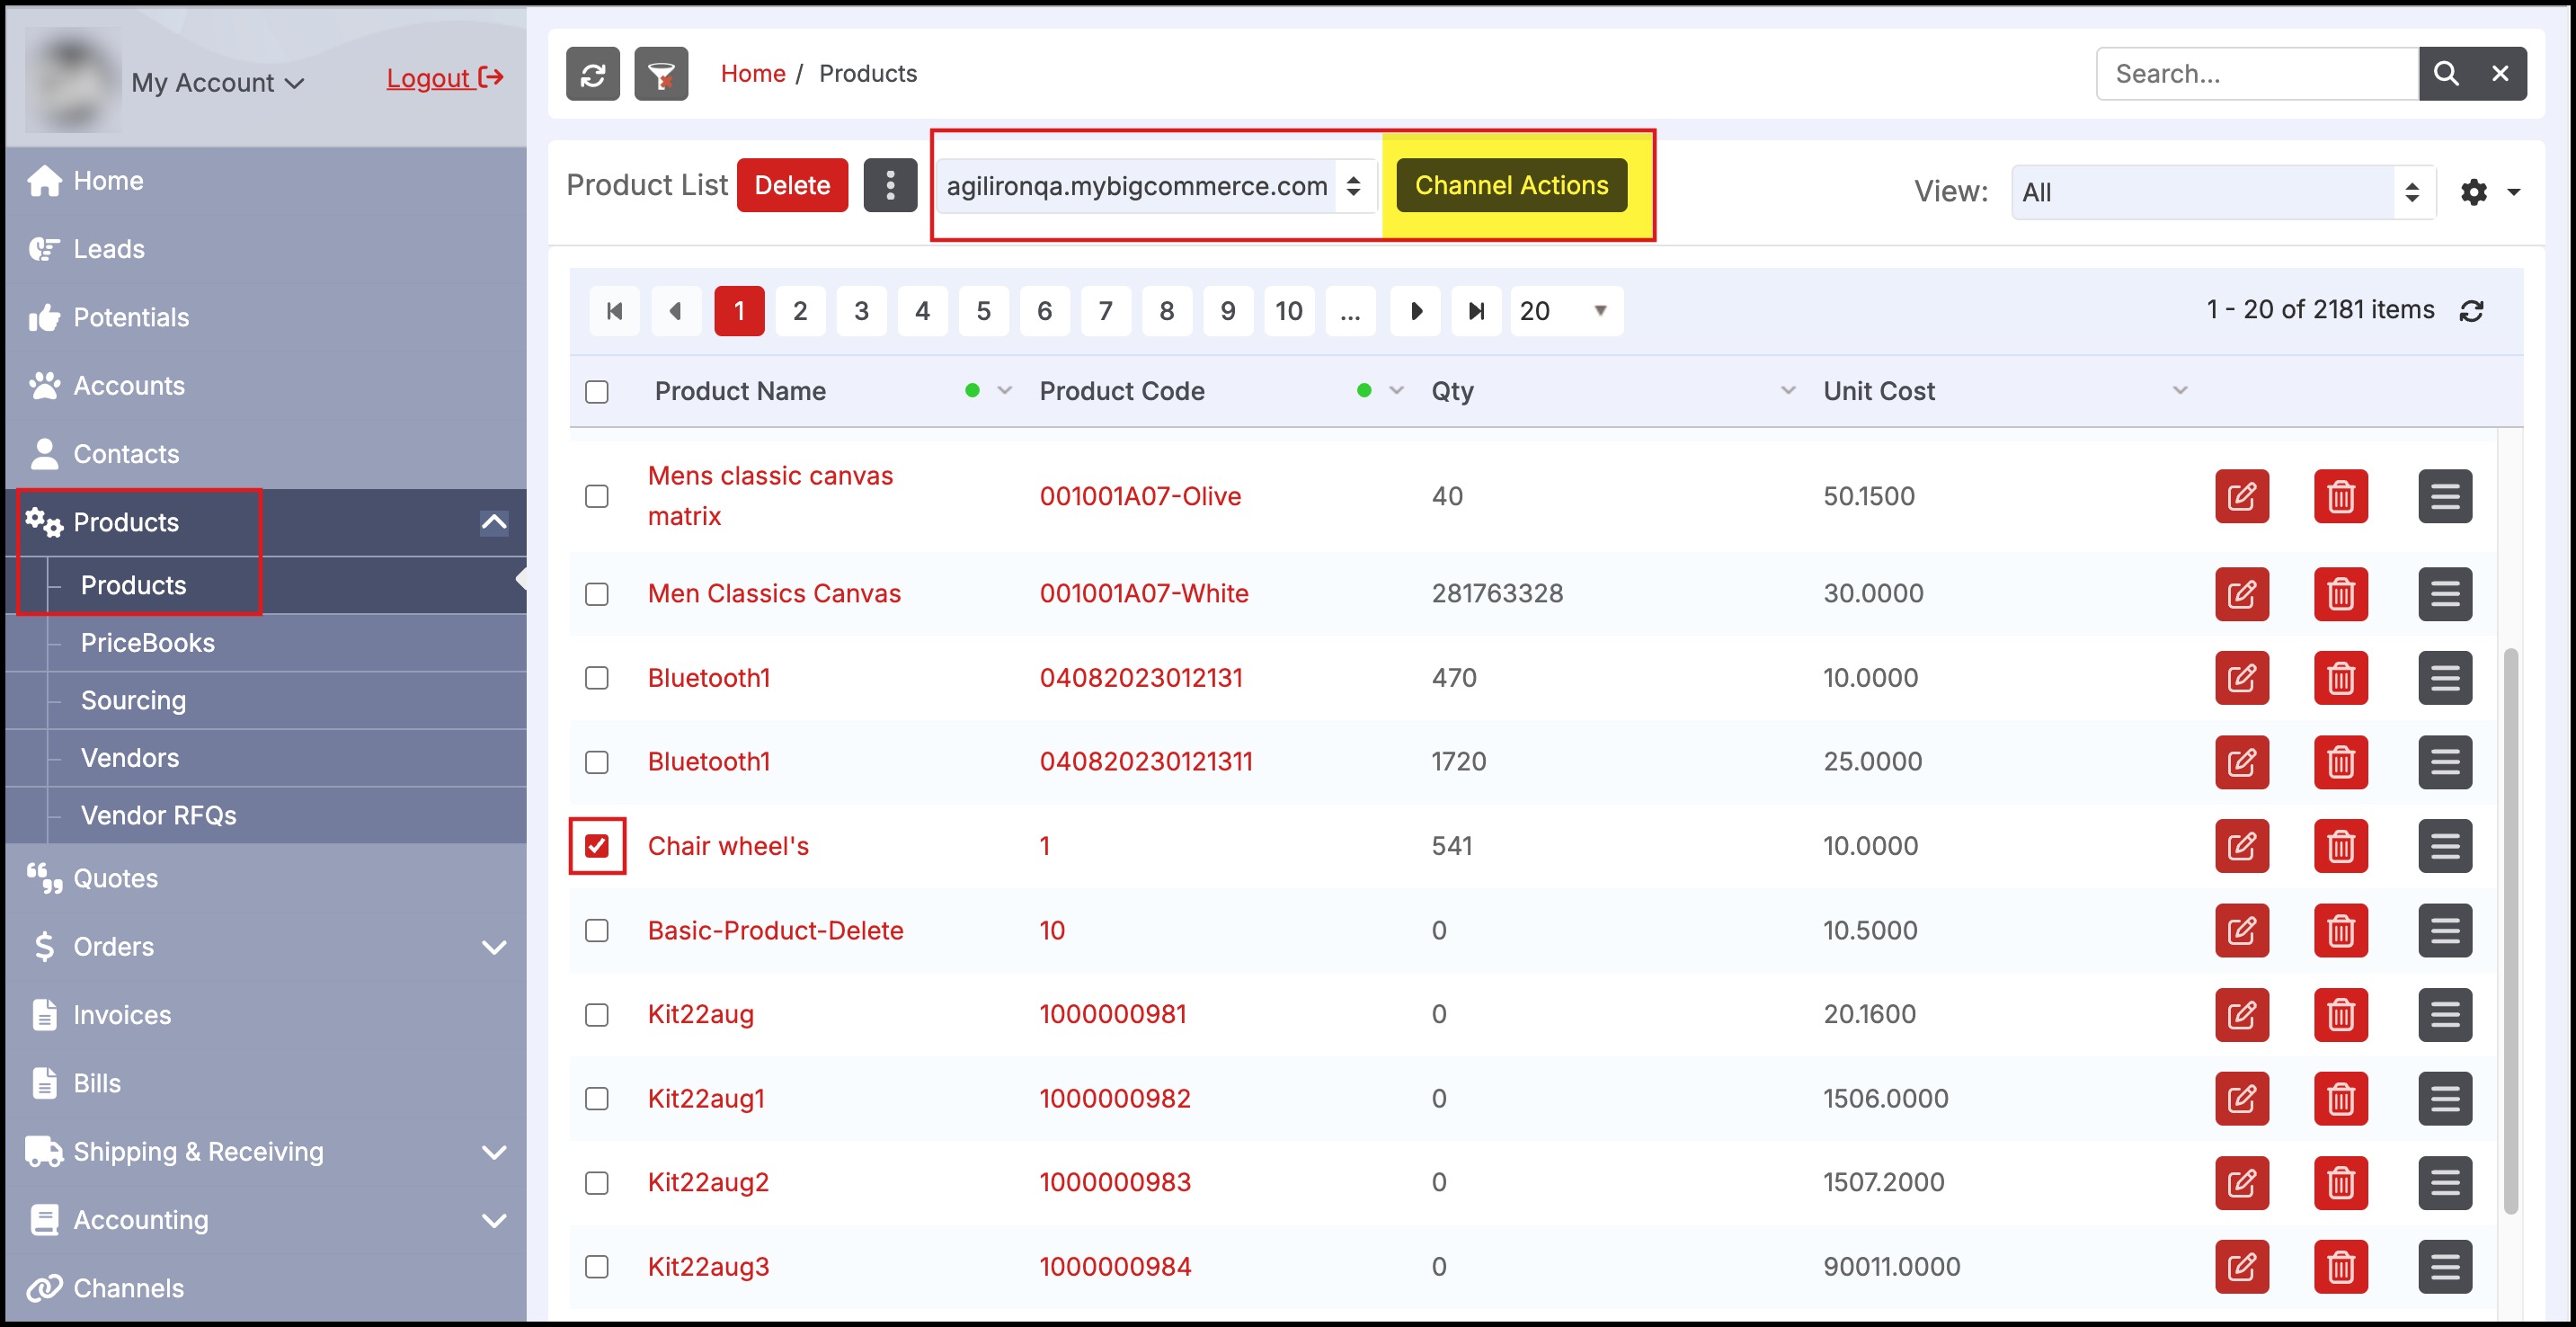The height and width of the screenshot is (1327, 2576).
Task: Collapse the Products sidebar section
Action: coord(494,522)
